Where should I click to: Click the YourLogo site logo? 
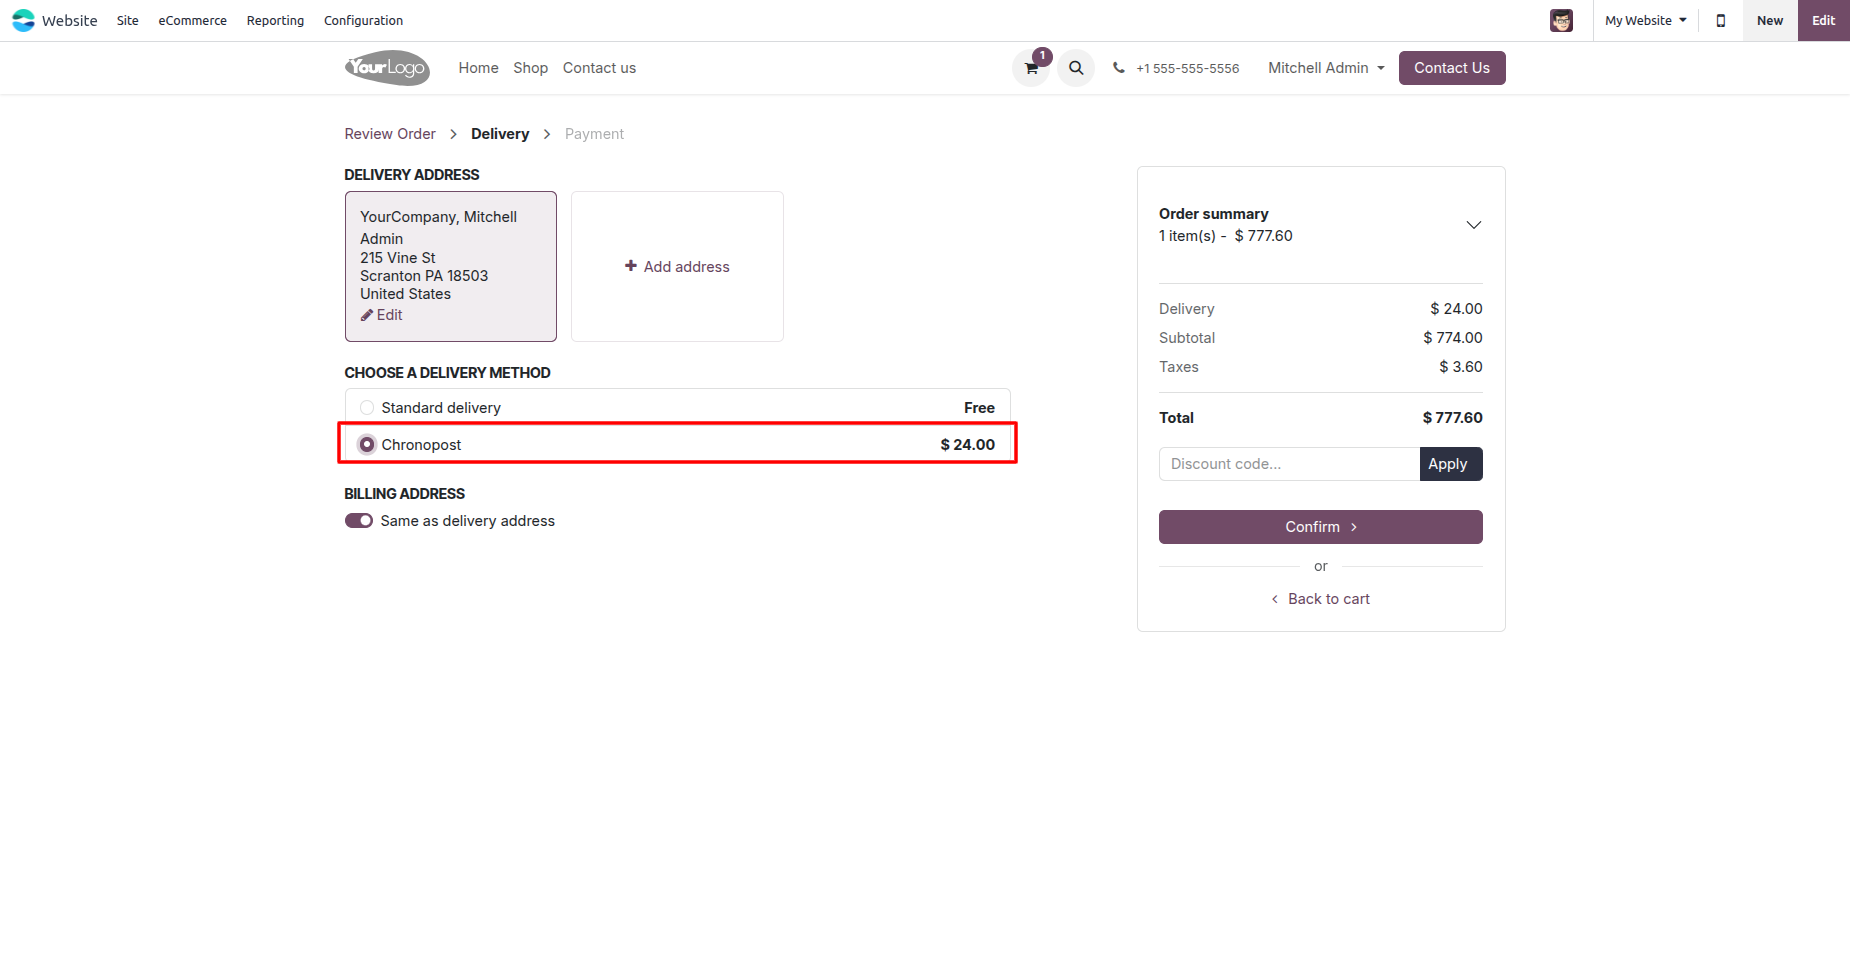[387, 68]
